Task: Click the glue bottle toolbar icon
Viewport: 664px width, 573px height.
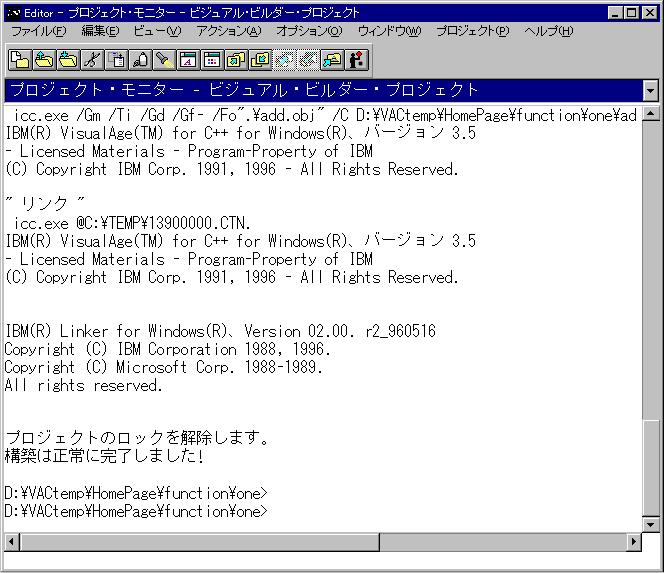Action: 141,60
